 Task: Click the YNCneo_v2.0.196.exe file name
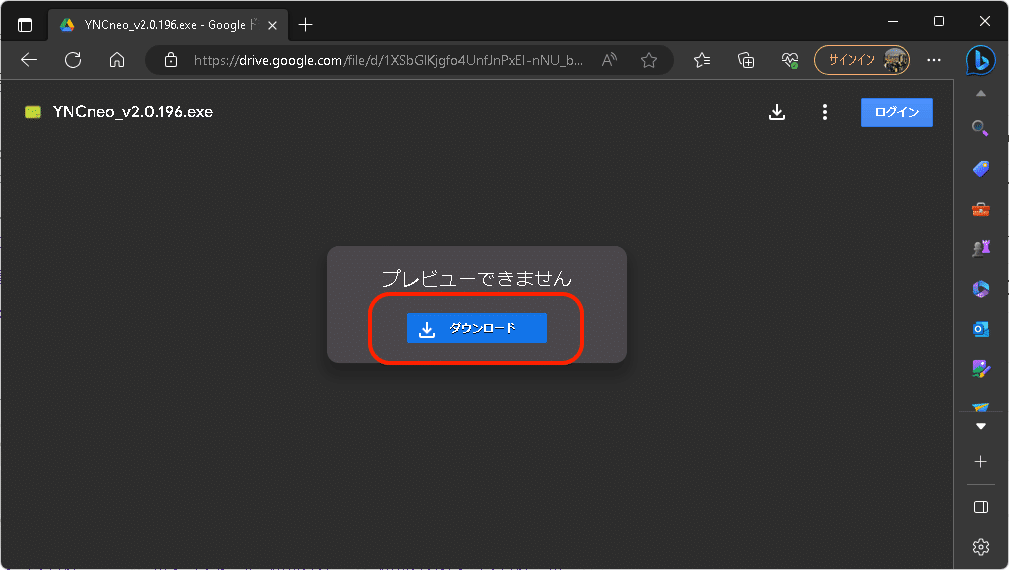tap(133, 112)
